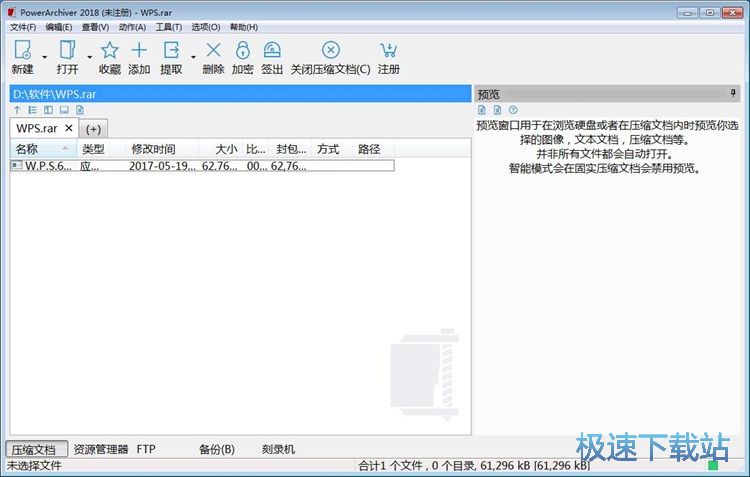Toggle the pin on the 预览 panel
The height and width of the screenshot is (477, 750).
click(733, 93)
